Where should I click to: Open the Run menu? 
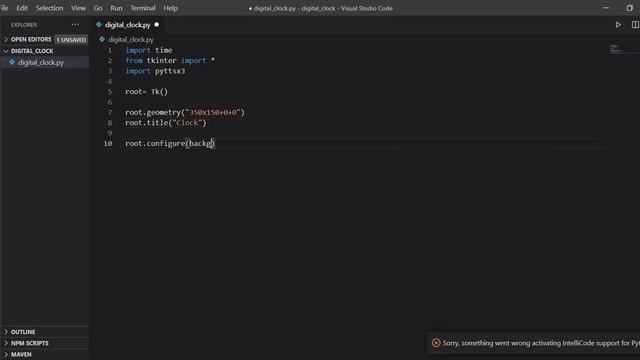coord(116,8)
